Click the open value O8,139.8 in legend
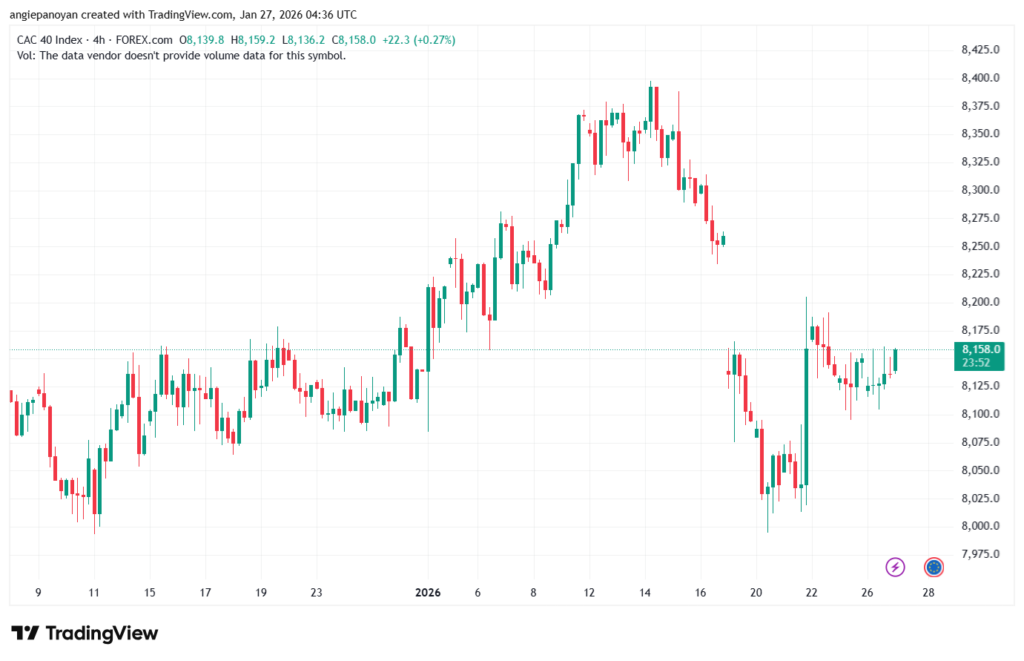 pyautogui.click(x=201, y=40)
